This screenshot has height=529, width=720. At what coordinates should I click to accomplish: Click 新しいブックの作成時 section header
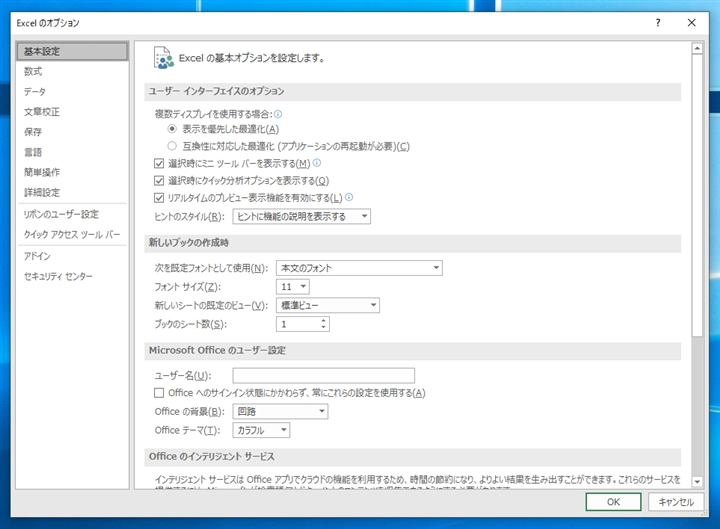click(412, 243)
